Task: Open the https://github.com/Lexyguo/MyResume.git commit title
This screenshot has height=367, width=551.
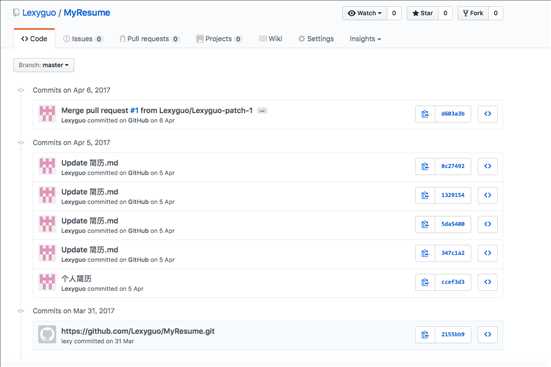Action: [138, 331]
